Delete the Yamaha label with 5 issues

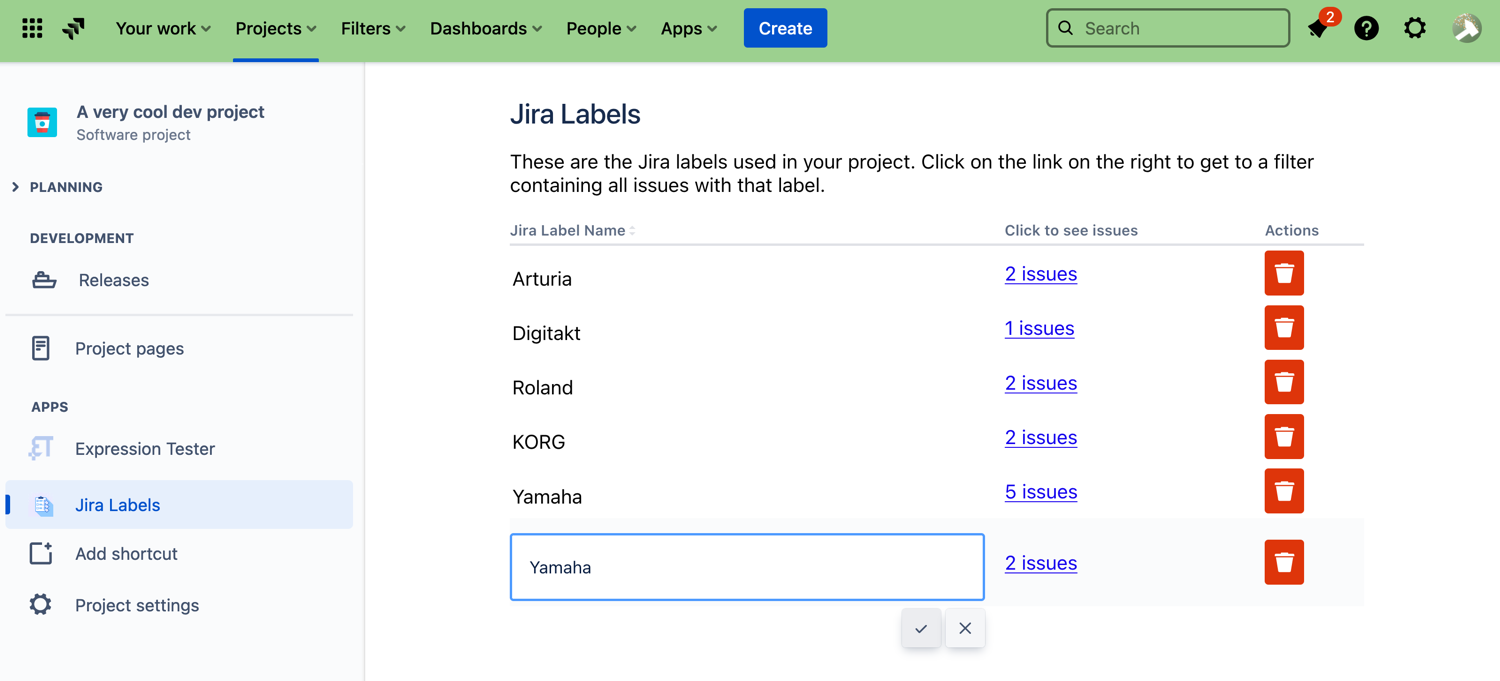(1284, 491)
